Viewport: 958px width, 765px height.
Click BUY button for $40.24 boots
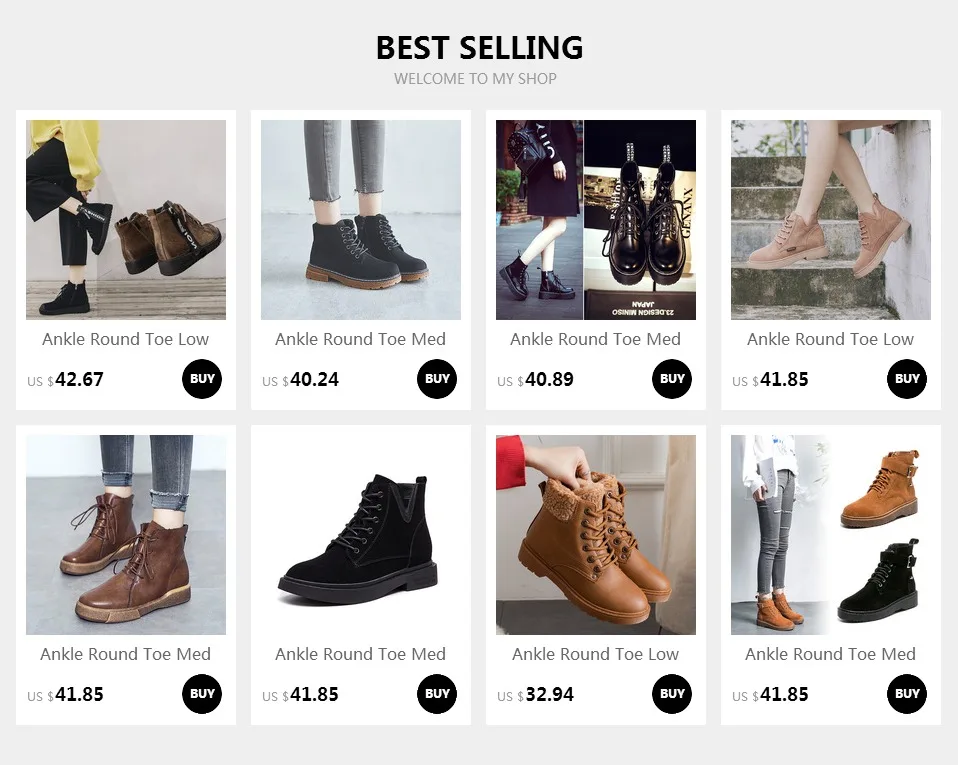tap(437, 379)
